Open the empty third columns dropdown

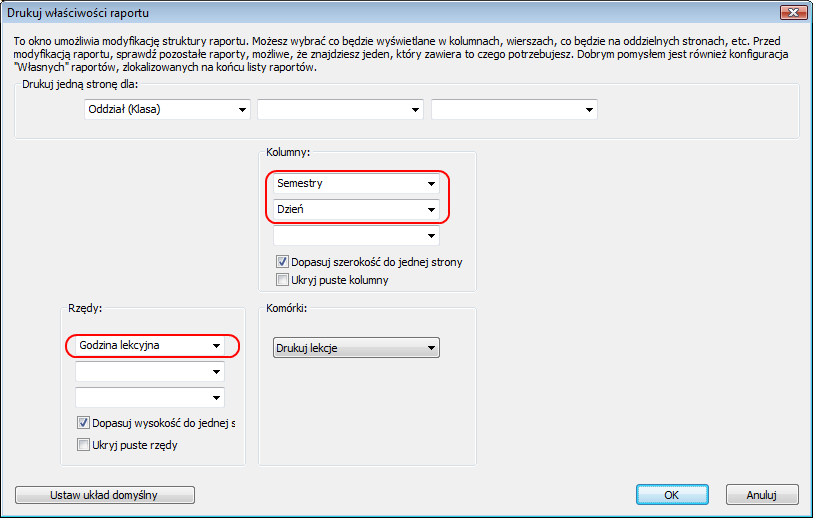(x=356, y=235)
